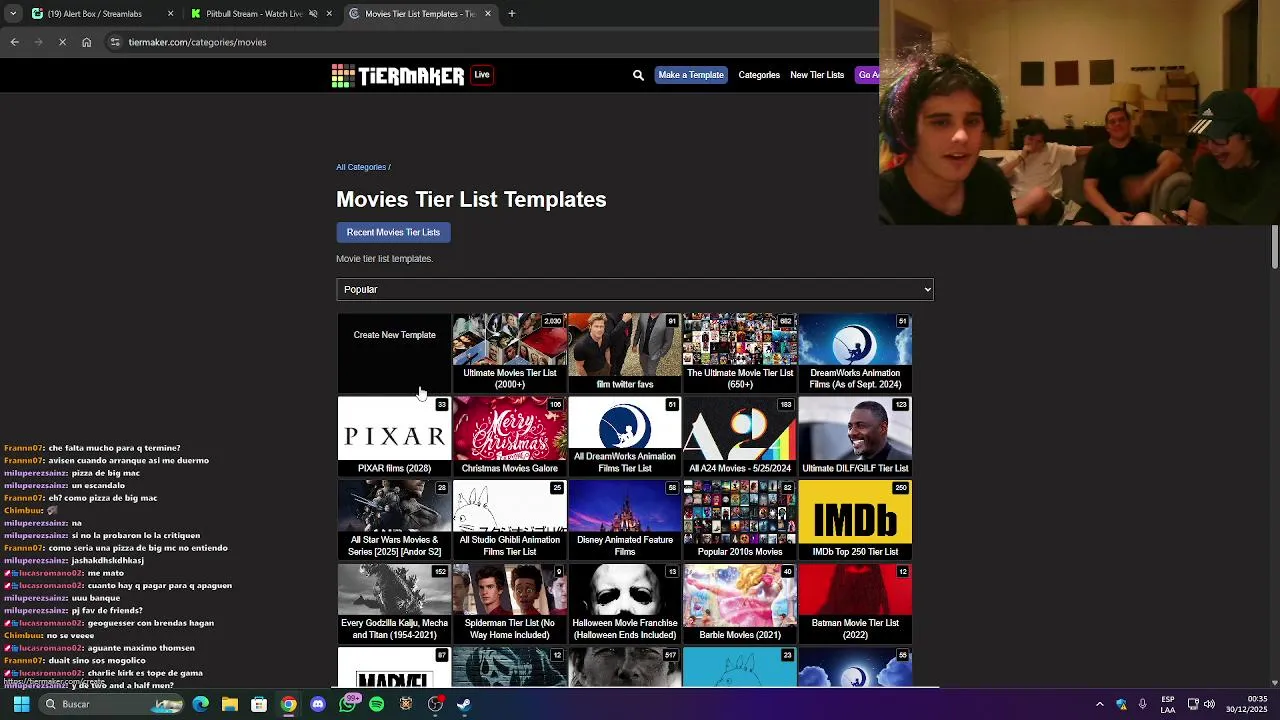Click the TierMaker logo in header
Screen dimensions: 1280x720
coord(398,75)
